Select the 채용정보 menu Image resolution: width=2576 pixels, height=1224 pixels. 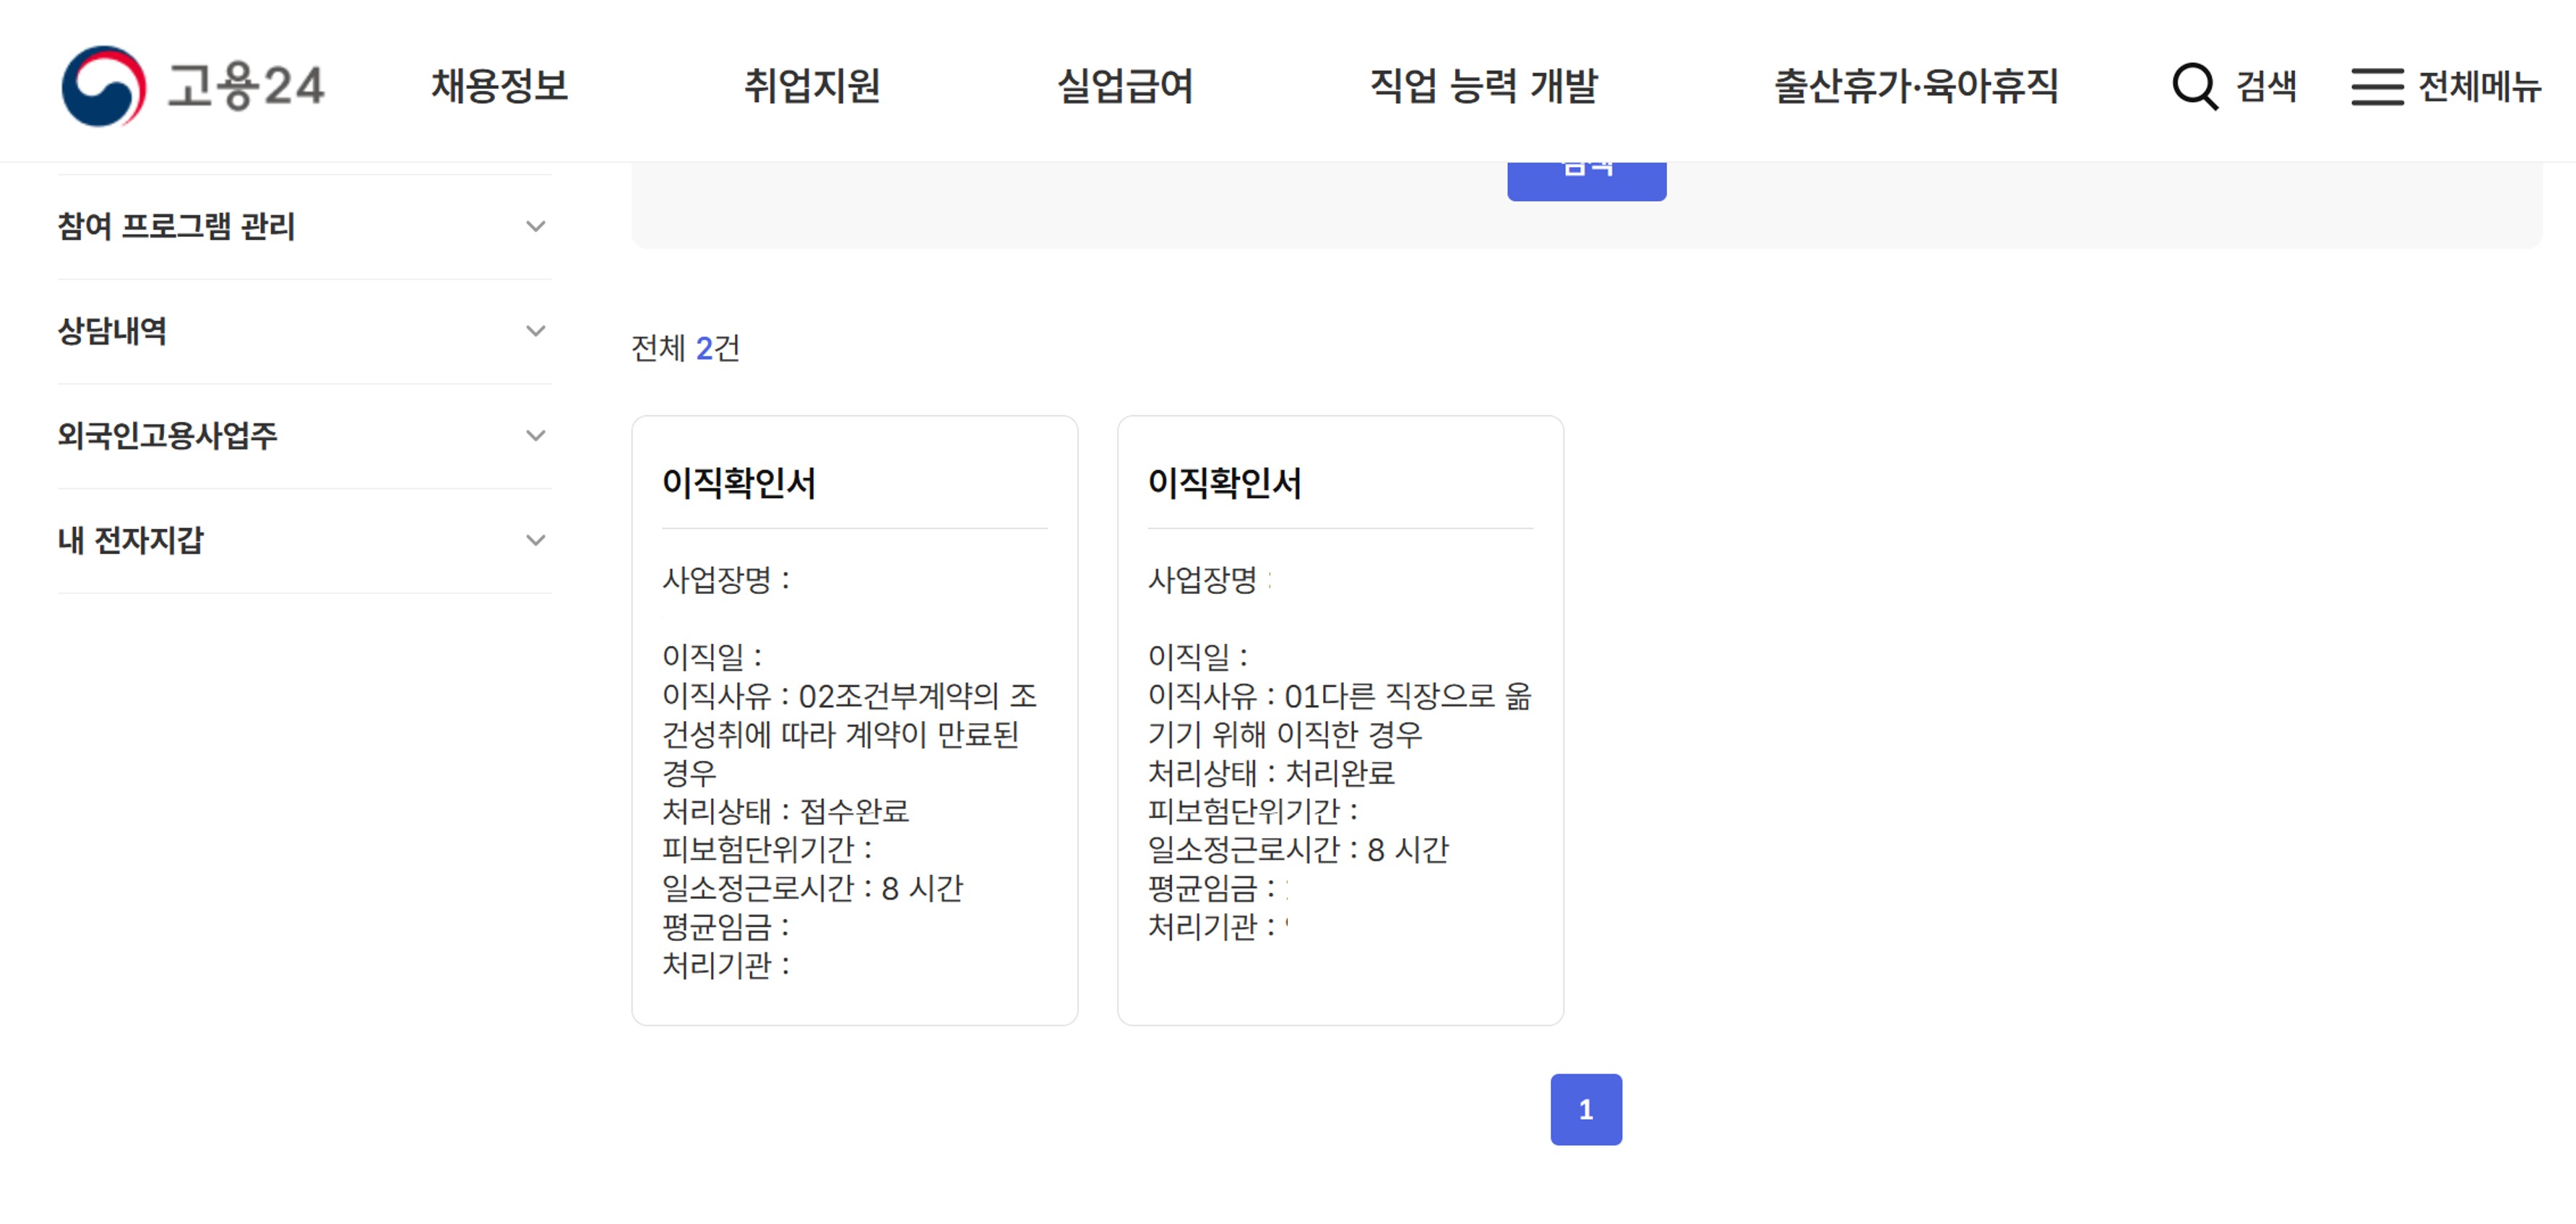click(500, 87)
